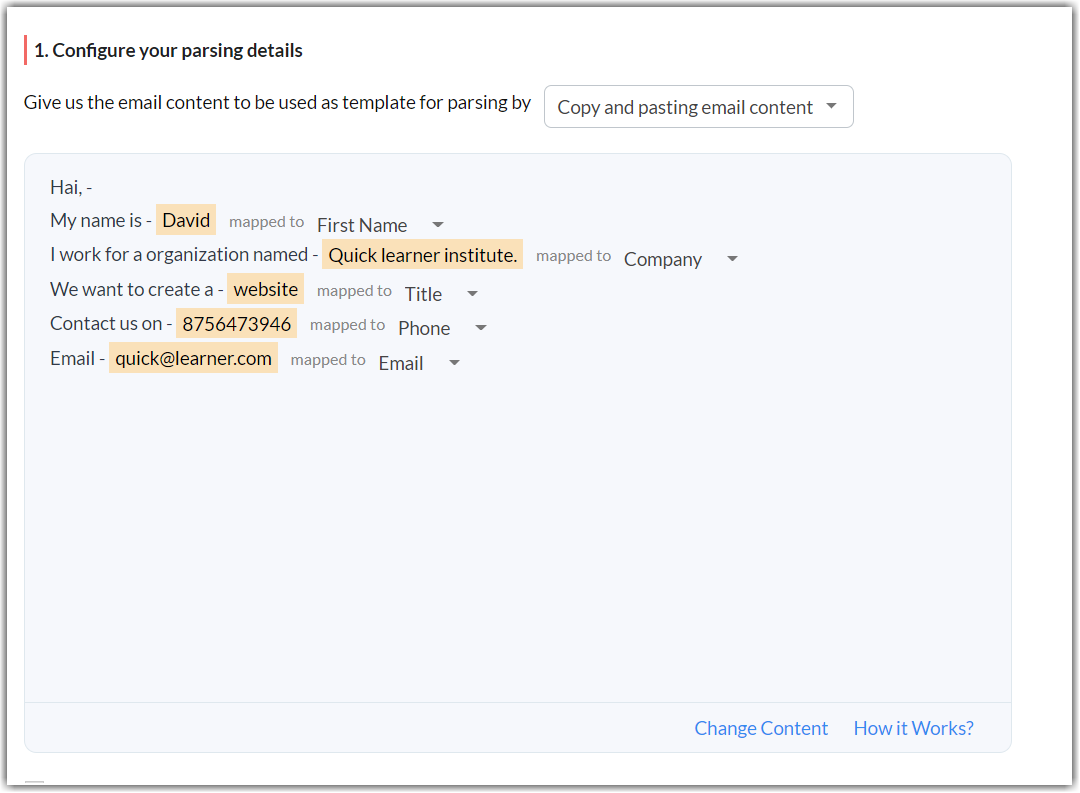Click the highlighted quick@learner.com address
1080x793 pixels.
(x=193, y=358)
